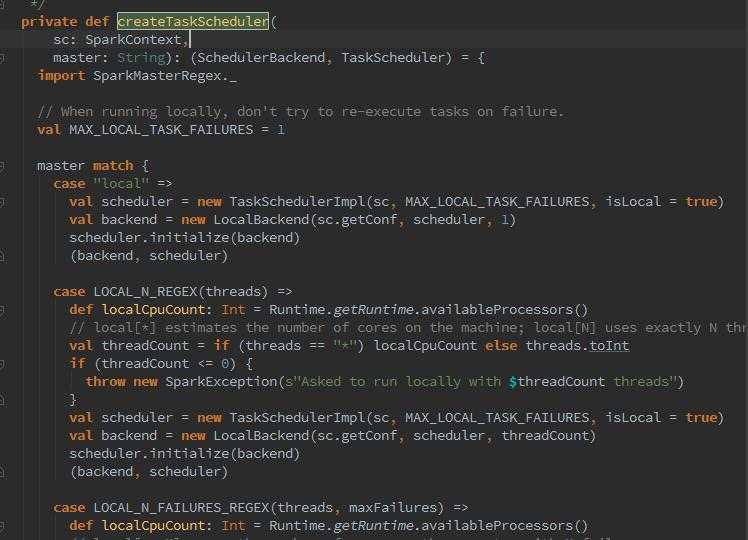Click the maxFailures pattern variable
The width and height of the screenshot is (748, 540).
[x=393, y=508]
